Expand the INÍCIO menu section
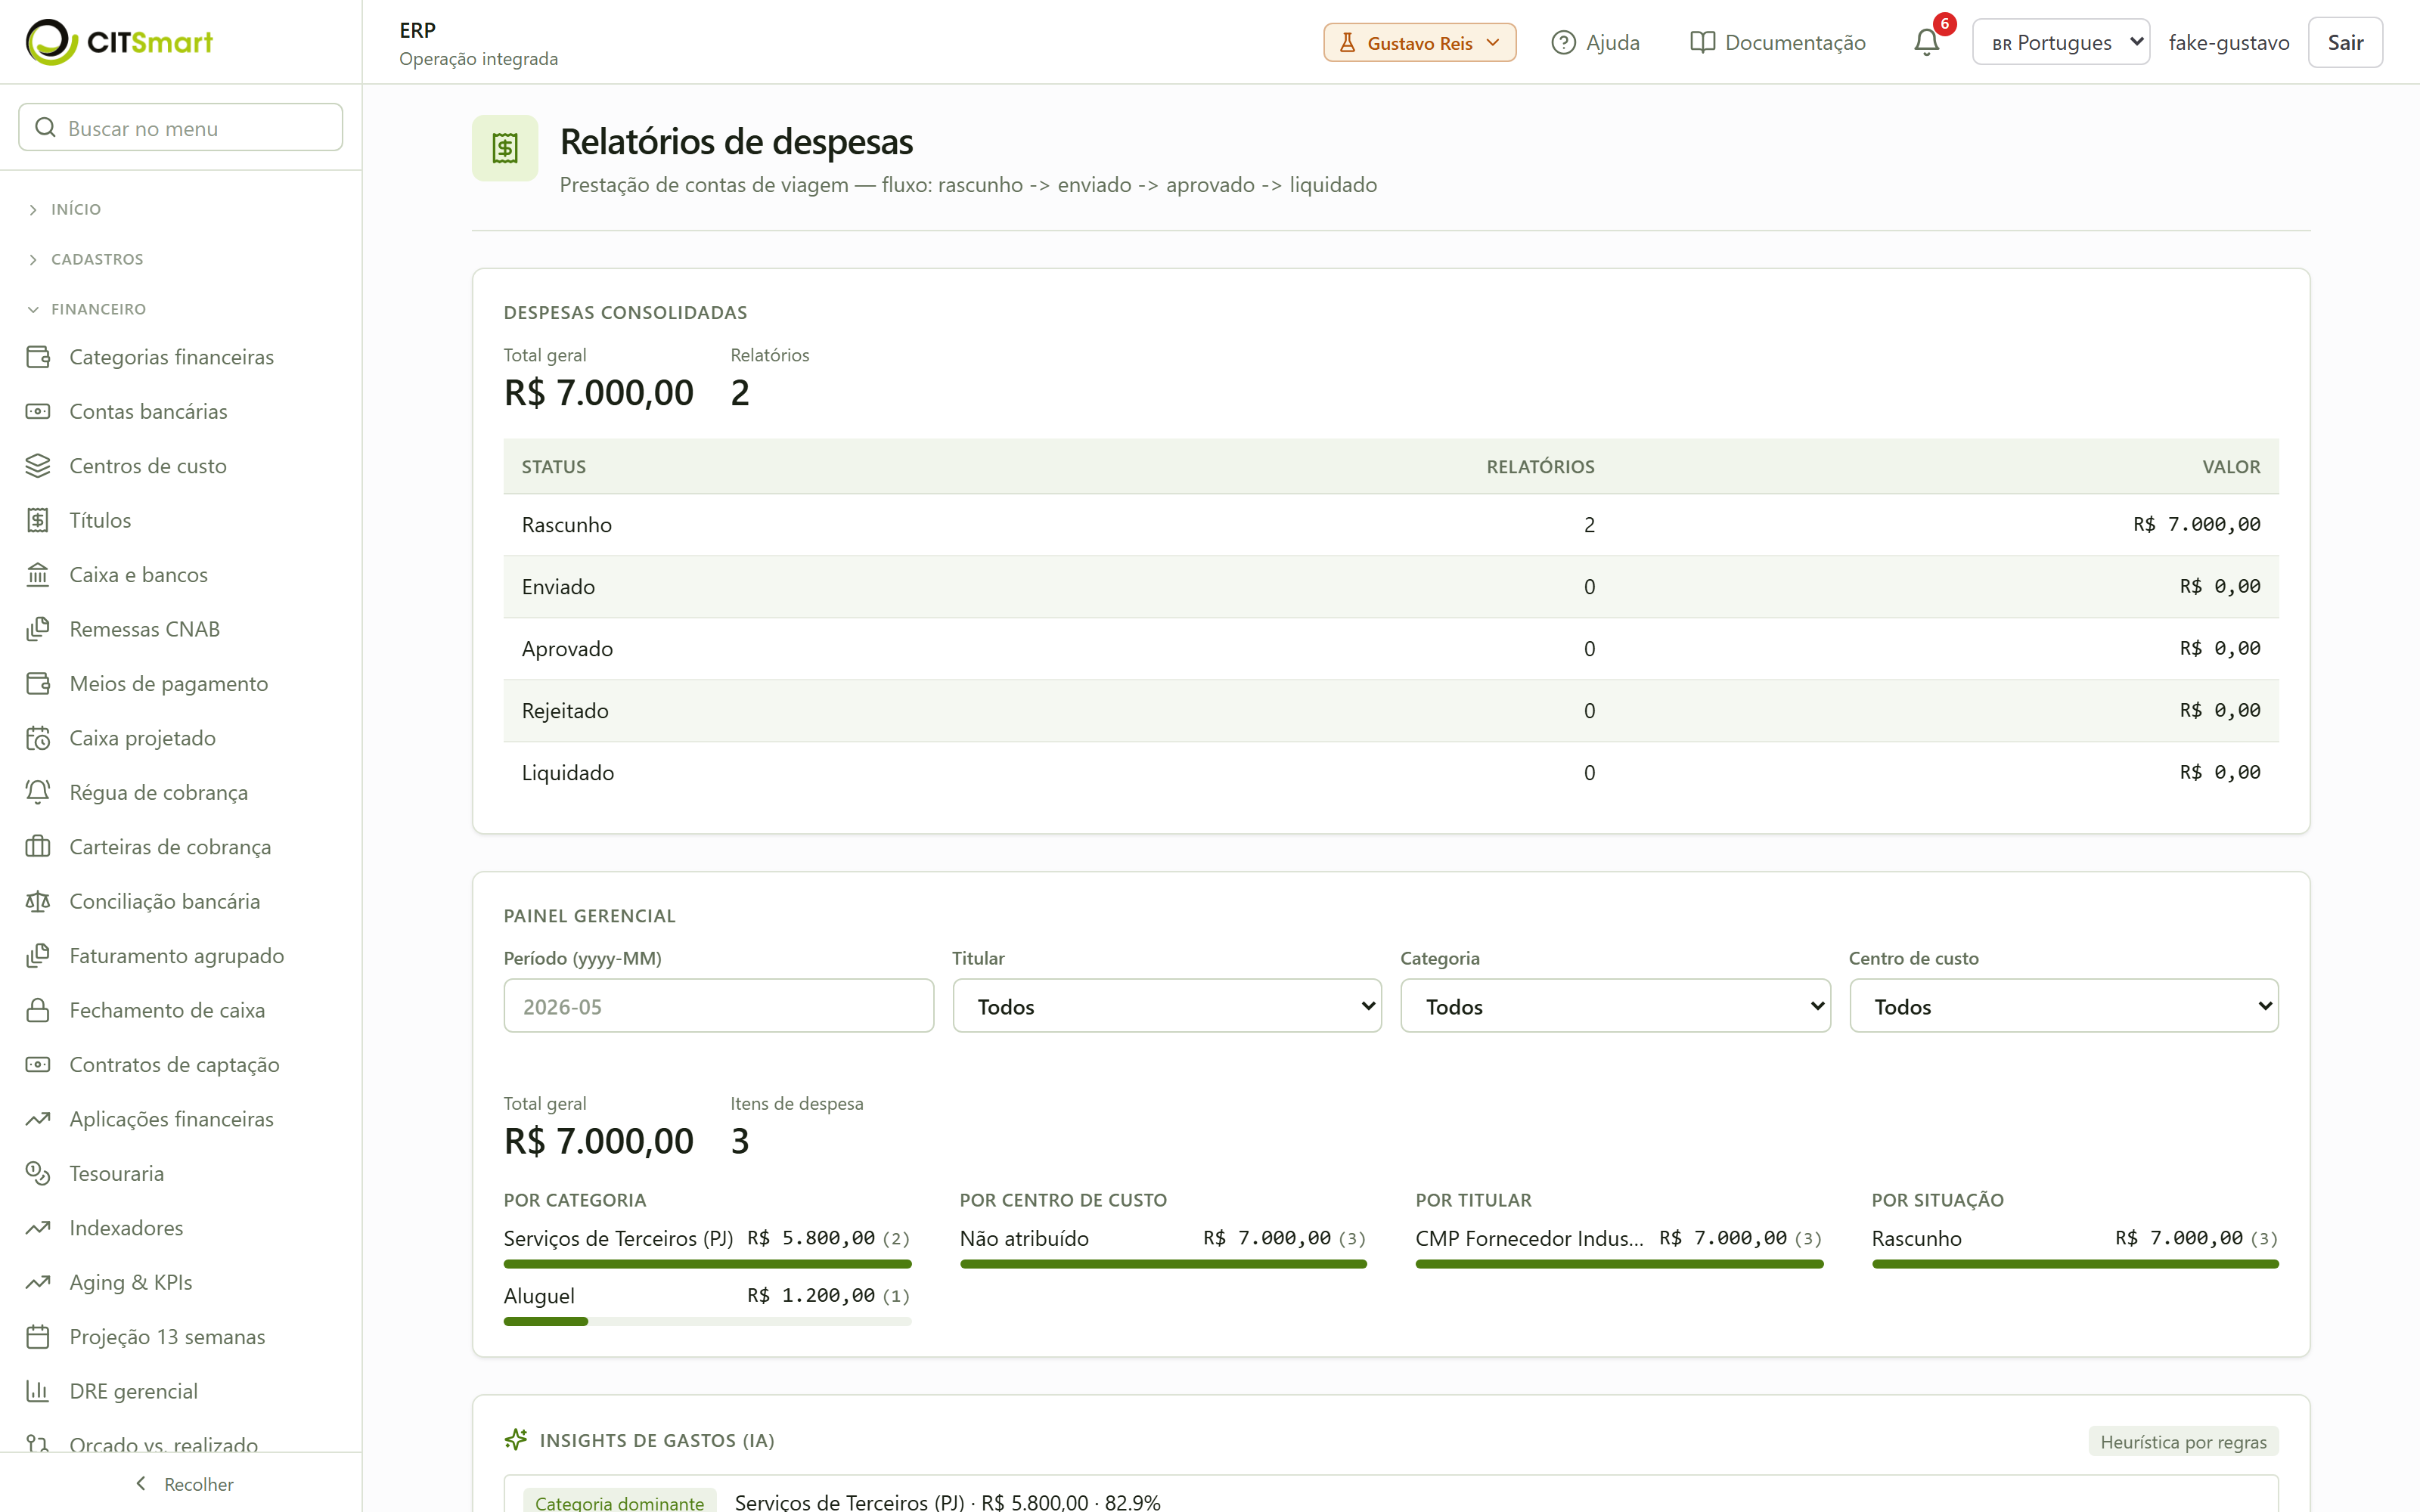This screenshot has height=1512, width=2420. click(x=76, y=209)
